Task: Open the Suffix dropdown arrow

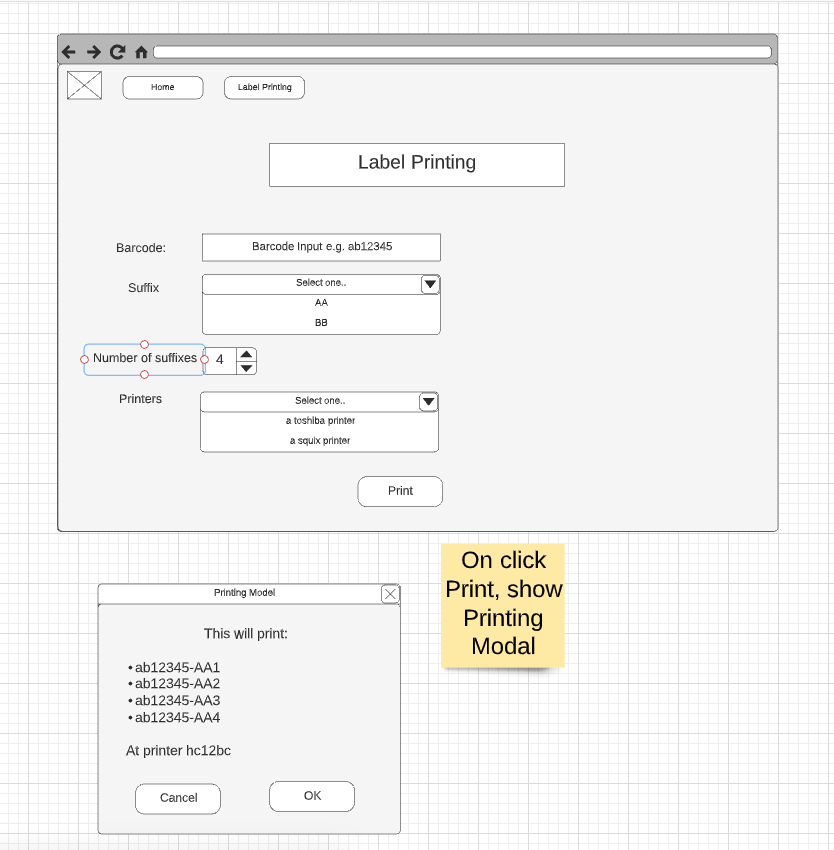Action: coord(430,284)
